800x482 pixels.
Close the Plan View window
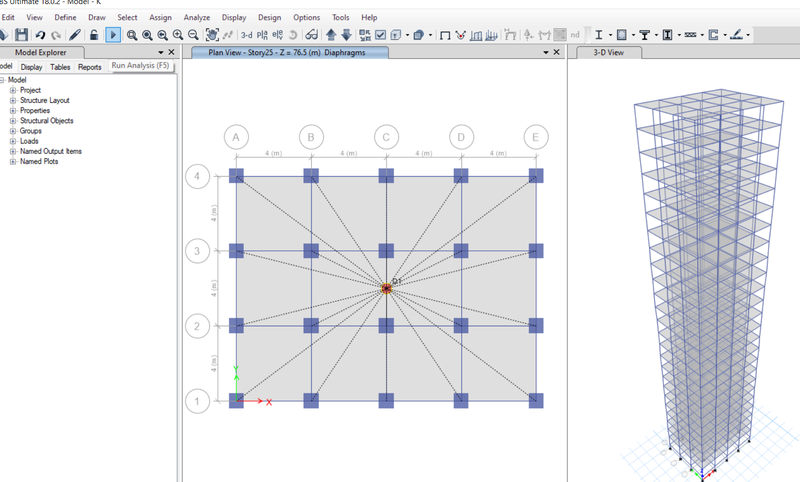pyautogui.click(x=557, y=53)
